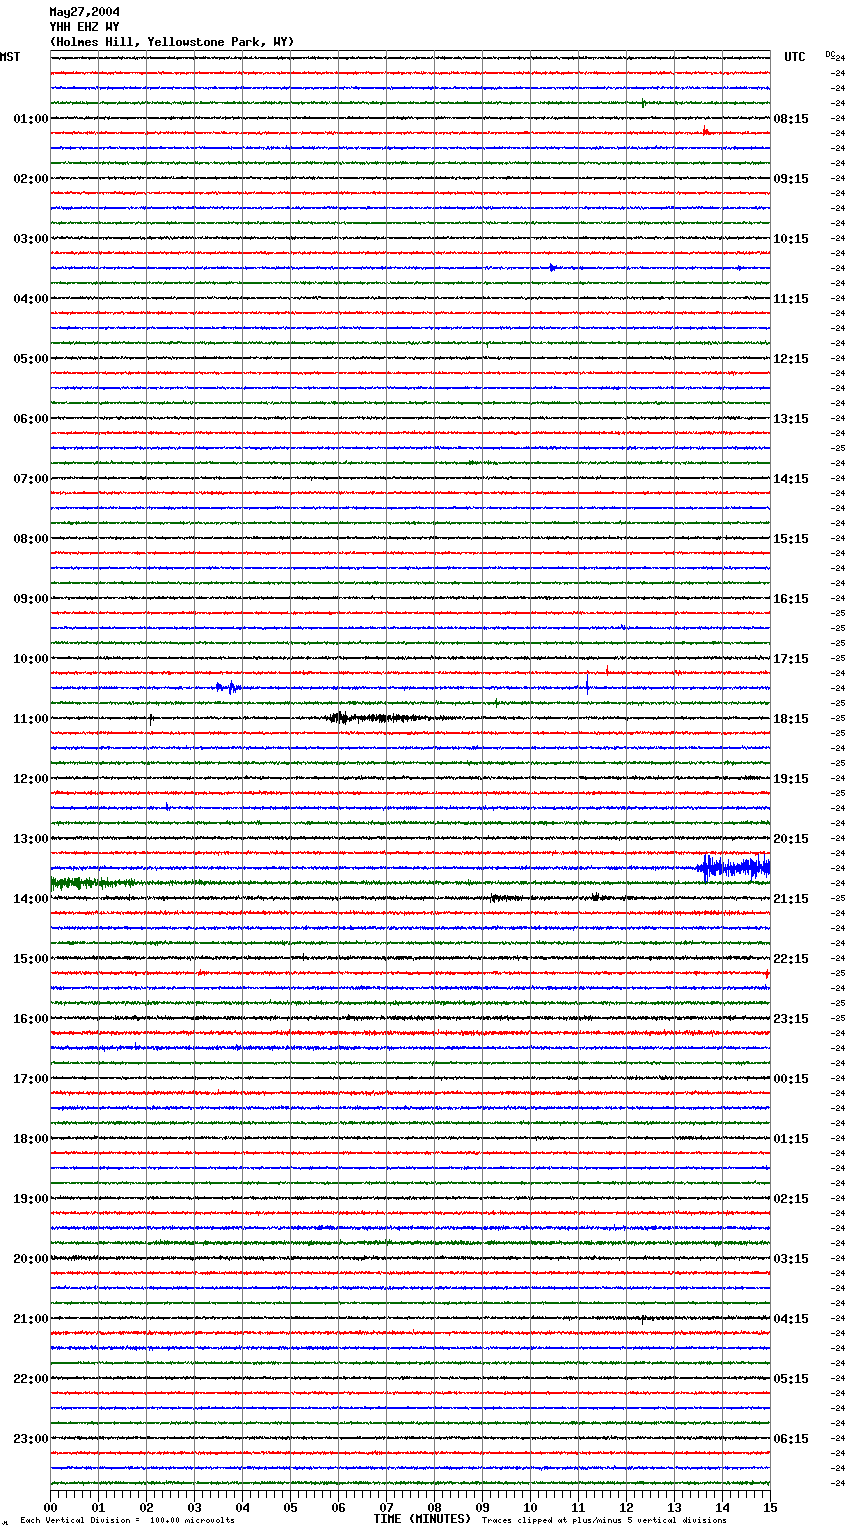Image resolution: width=850 pixels, height=1534 pixels.
Task: Select the 03:00 MST time label
Action: coord(31,239)
